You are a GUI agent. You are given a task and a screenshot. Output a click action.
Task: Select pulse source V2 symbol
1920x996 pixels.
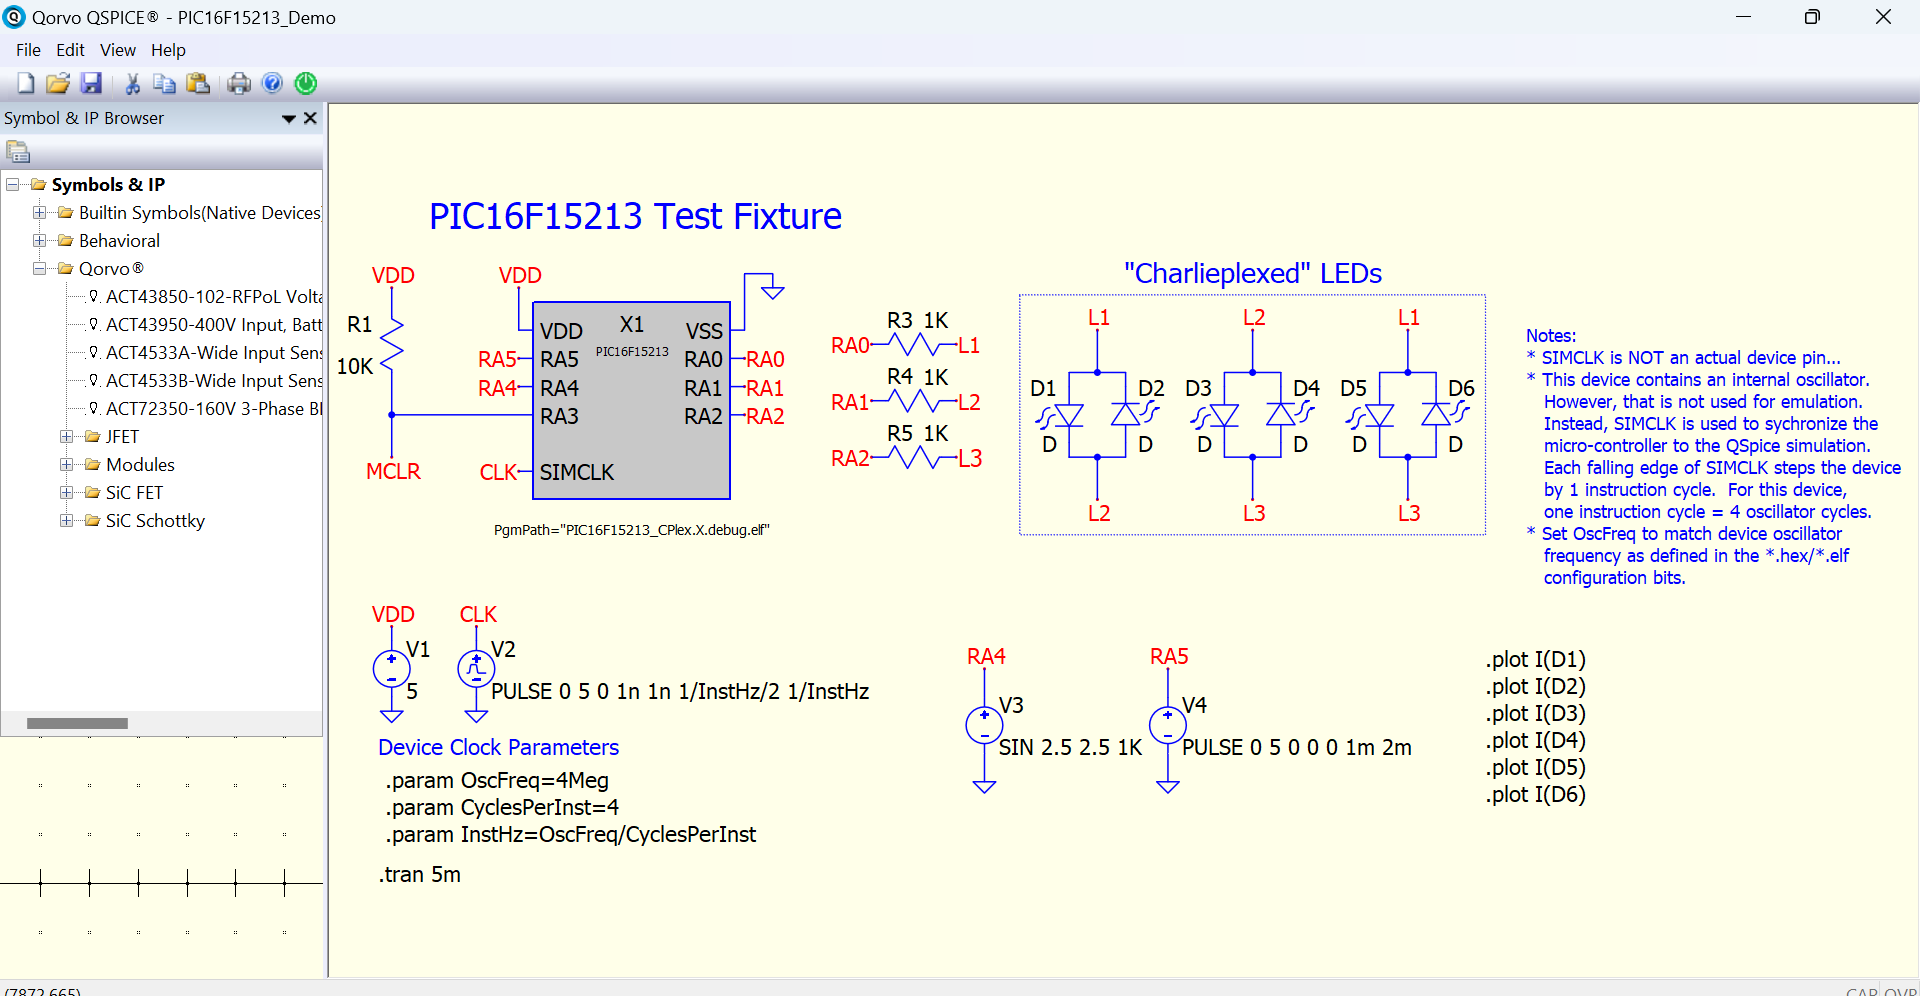pyautogui.click(x=476, y=669)
